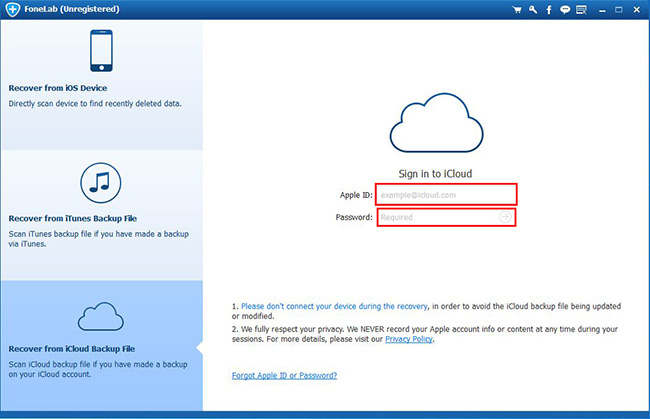Click the 'FoneLab (Unregistered)' title text
Image resolution: width=650 pixels, height=419 pixels.
[x=72, y=9]
